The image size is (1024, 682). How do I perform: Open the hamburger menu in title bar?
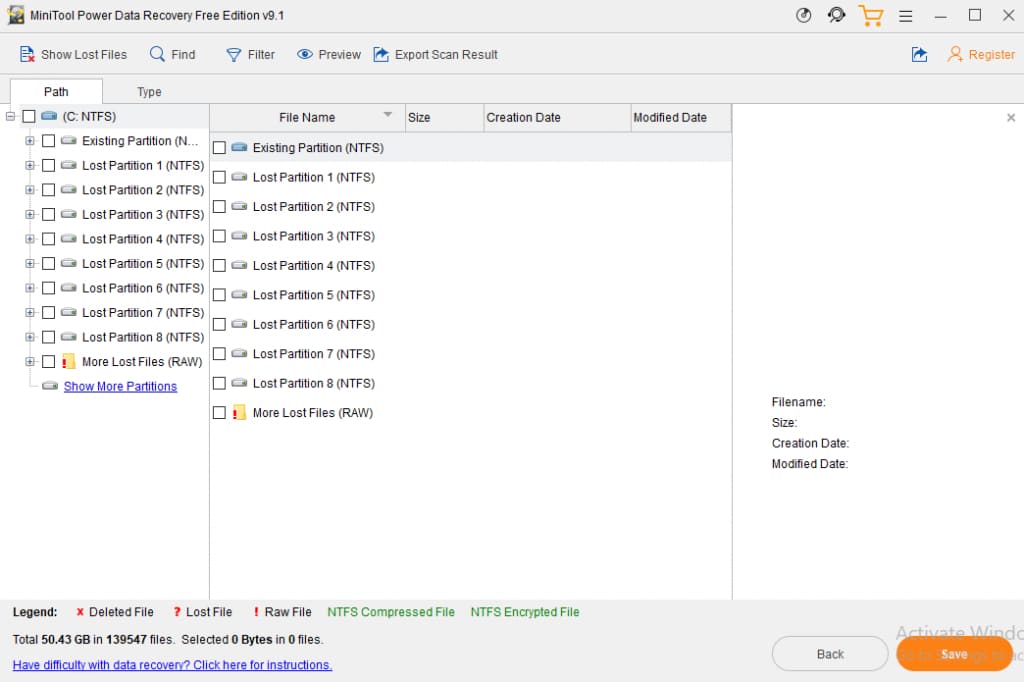pyautogui.click(x=905, y=16)
